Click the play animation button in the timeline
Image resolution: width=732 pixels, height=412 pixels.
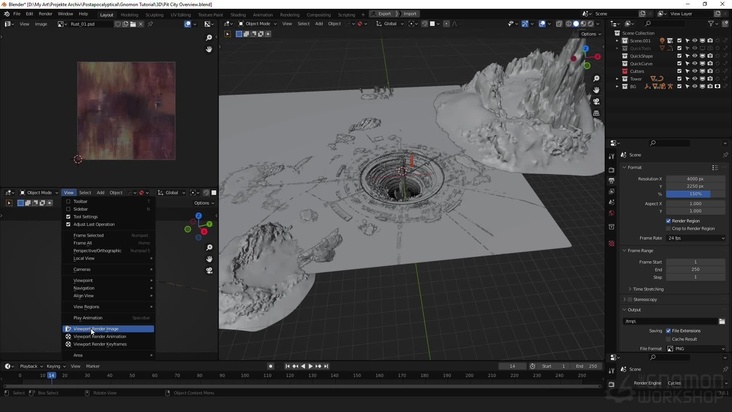click(x=310, y=366)
